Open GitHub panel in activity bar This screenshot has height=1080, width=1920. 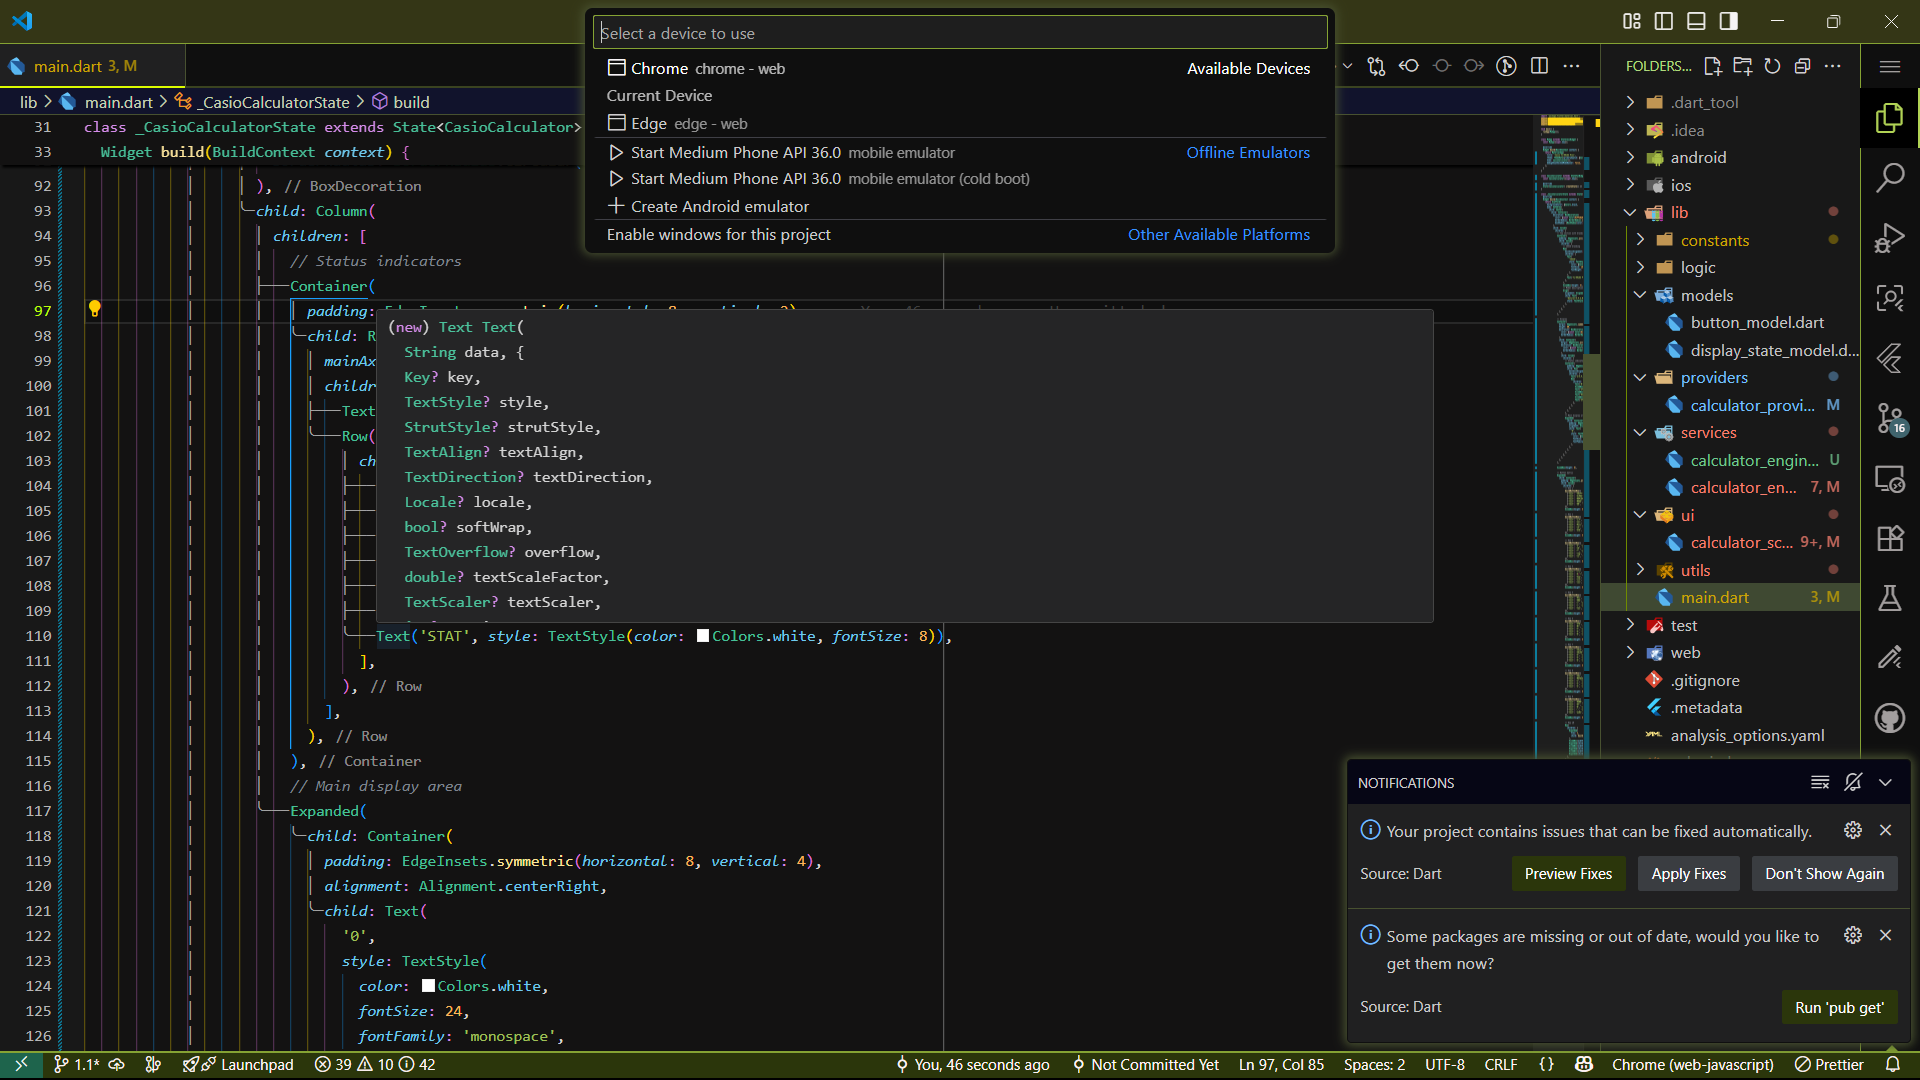(x=1889, y=718)
